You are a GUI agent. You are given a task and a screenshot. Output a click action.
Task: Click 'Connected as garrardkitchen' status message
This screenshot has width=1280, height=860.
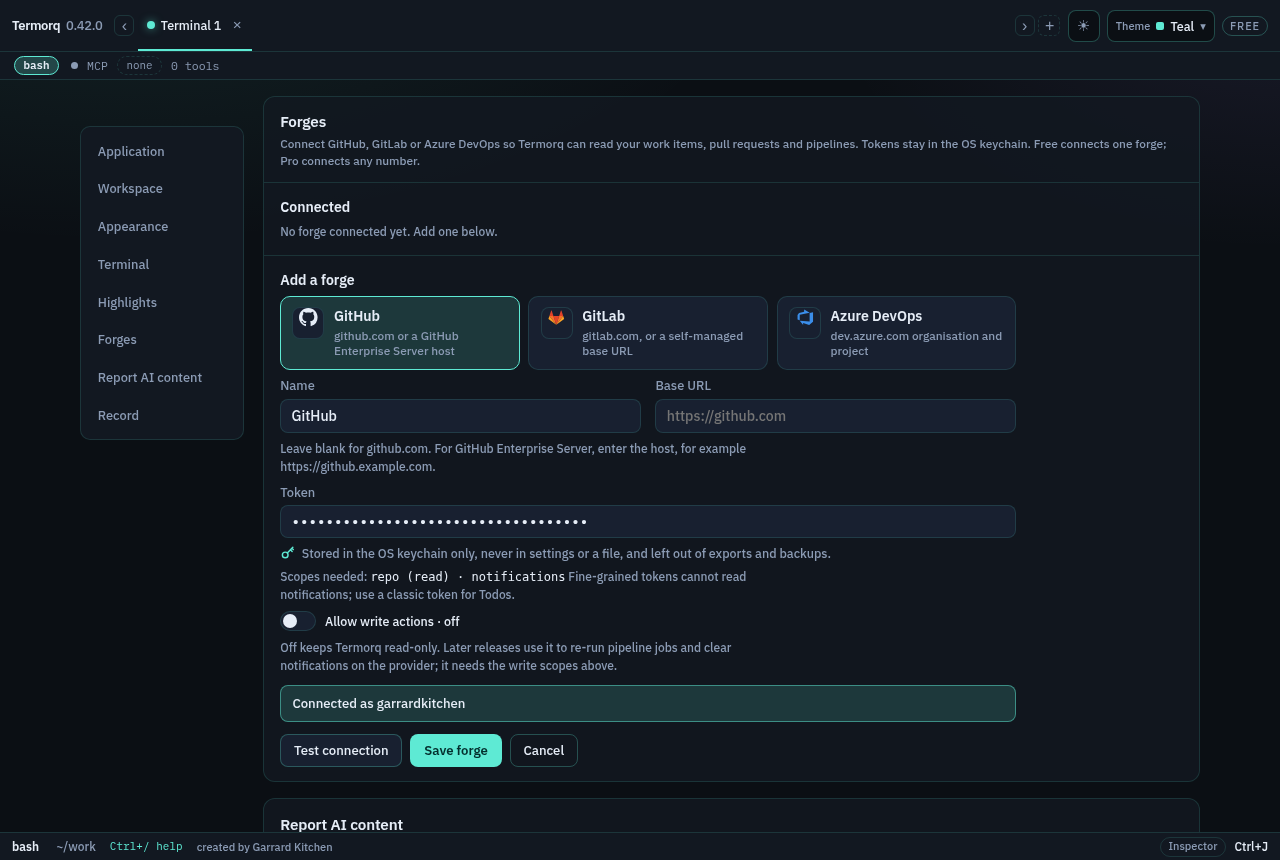click(x=648, y=703)
